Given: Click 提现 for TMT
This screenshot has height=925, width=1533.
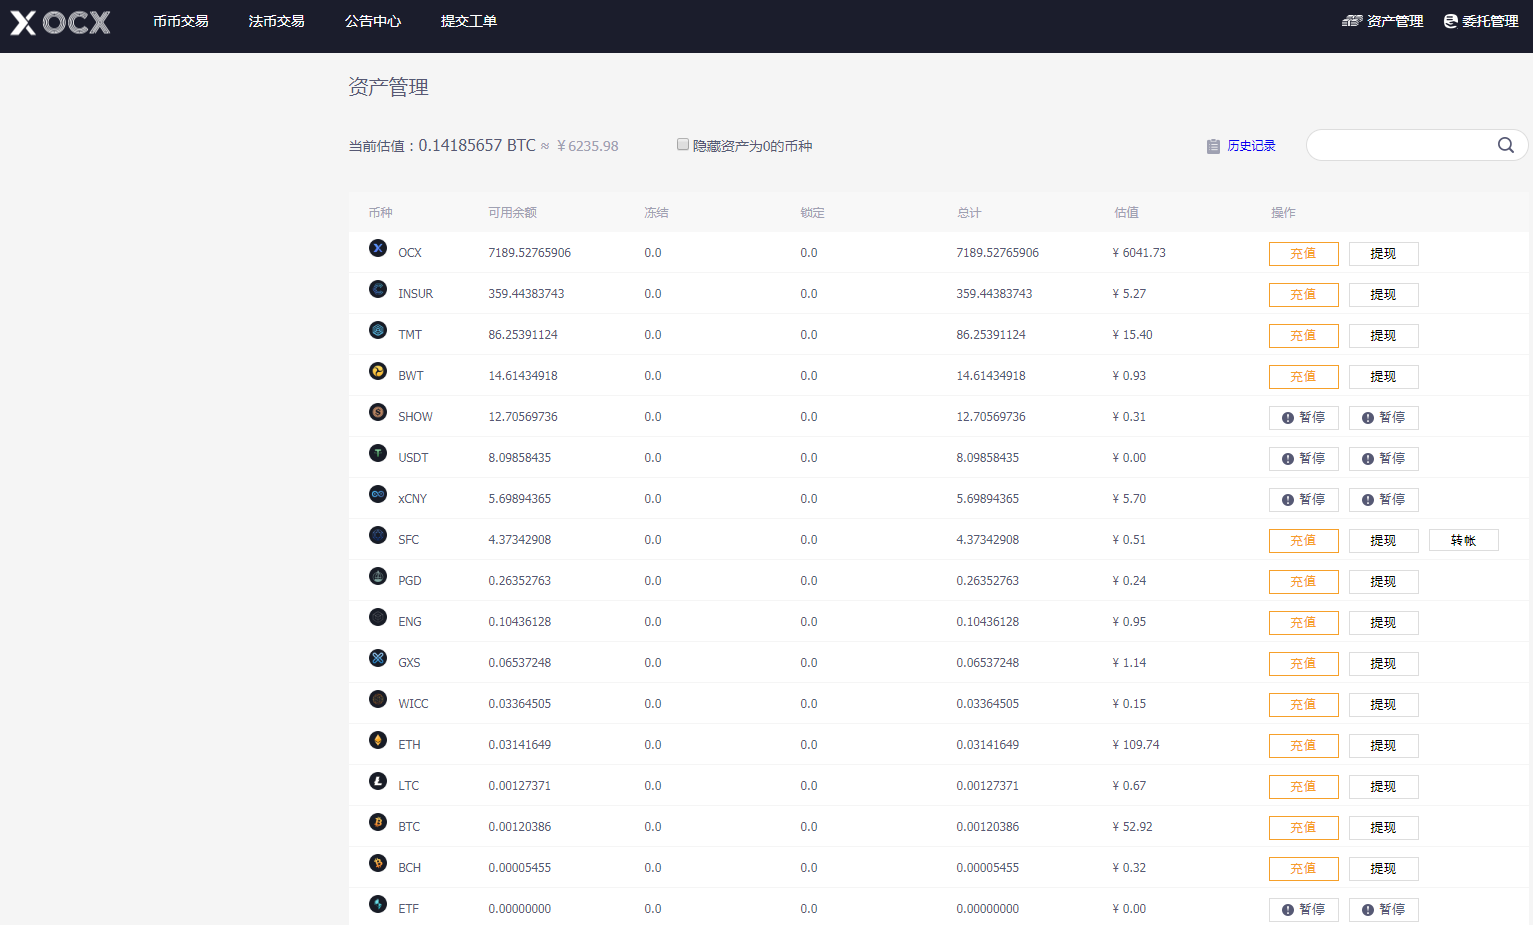Looking at the screenshot, I should [x=1384, y=336].
